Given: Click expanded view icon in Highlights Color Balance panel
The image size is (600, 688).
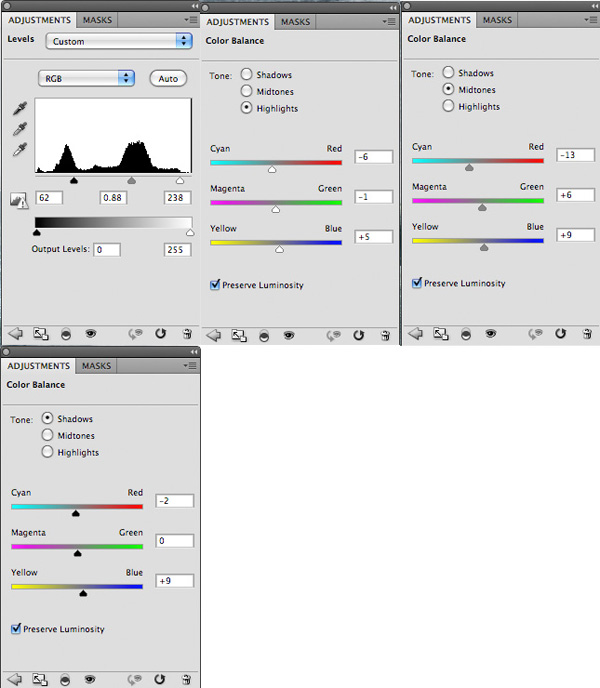Looking at the screenshot, I should 239,336.
